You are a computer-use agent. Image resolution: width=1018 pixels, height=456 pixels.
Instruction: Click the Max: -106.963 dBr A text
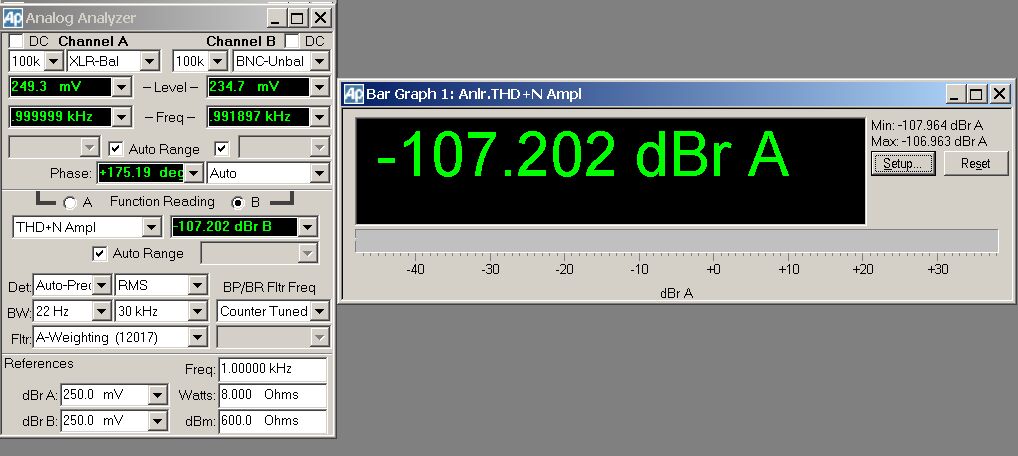pos(929,141)
